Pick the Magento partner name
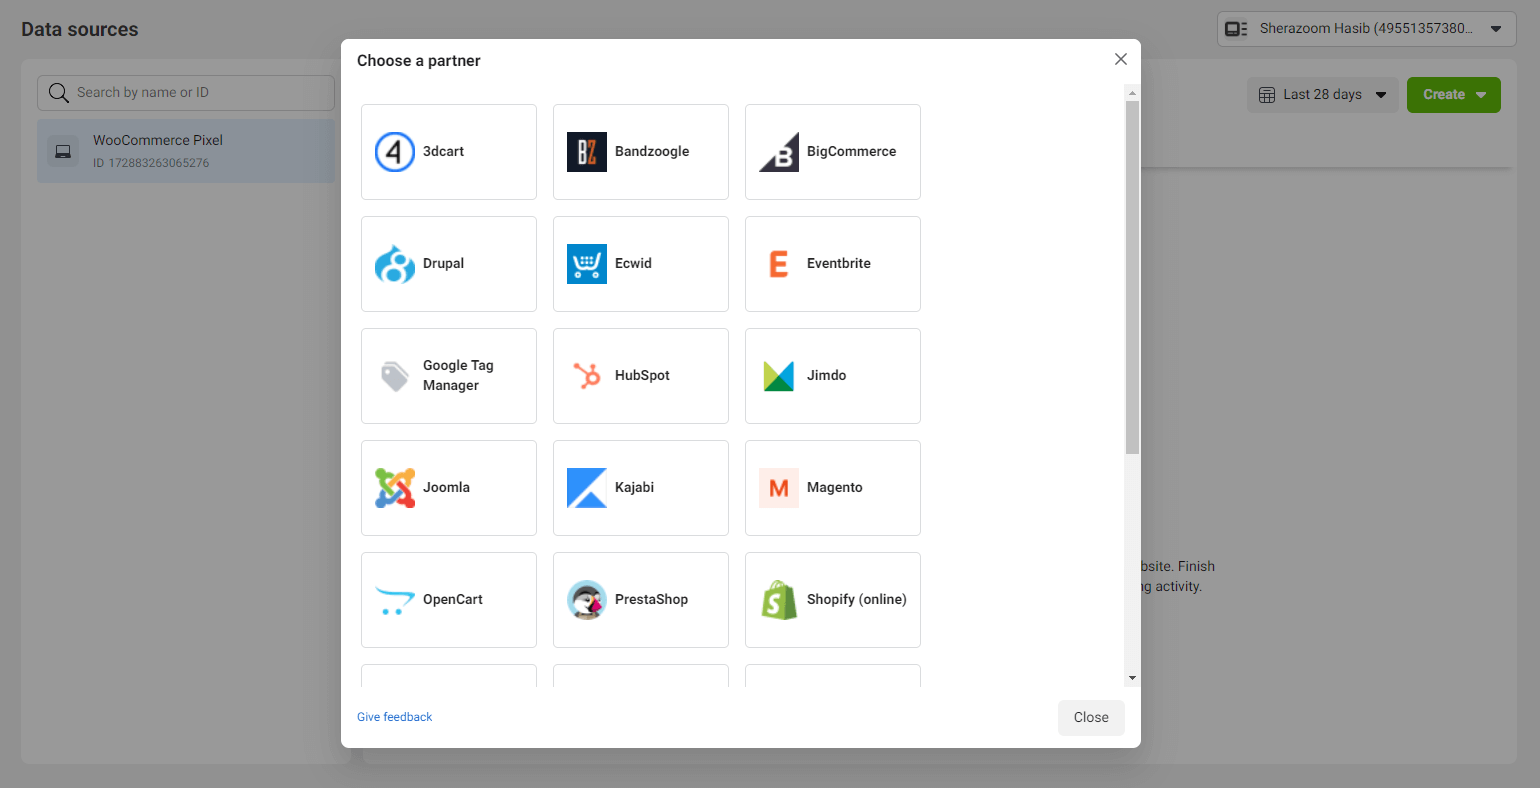The width and height of the screenshot is (1540, 788). click(x=835, y=488)
